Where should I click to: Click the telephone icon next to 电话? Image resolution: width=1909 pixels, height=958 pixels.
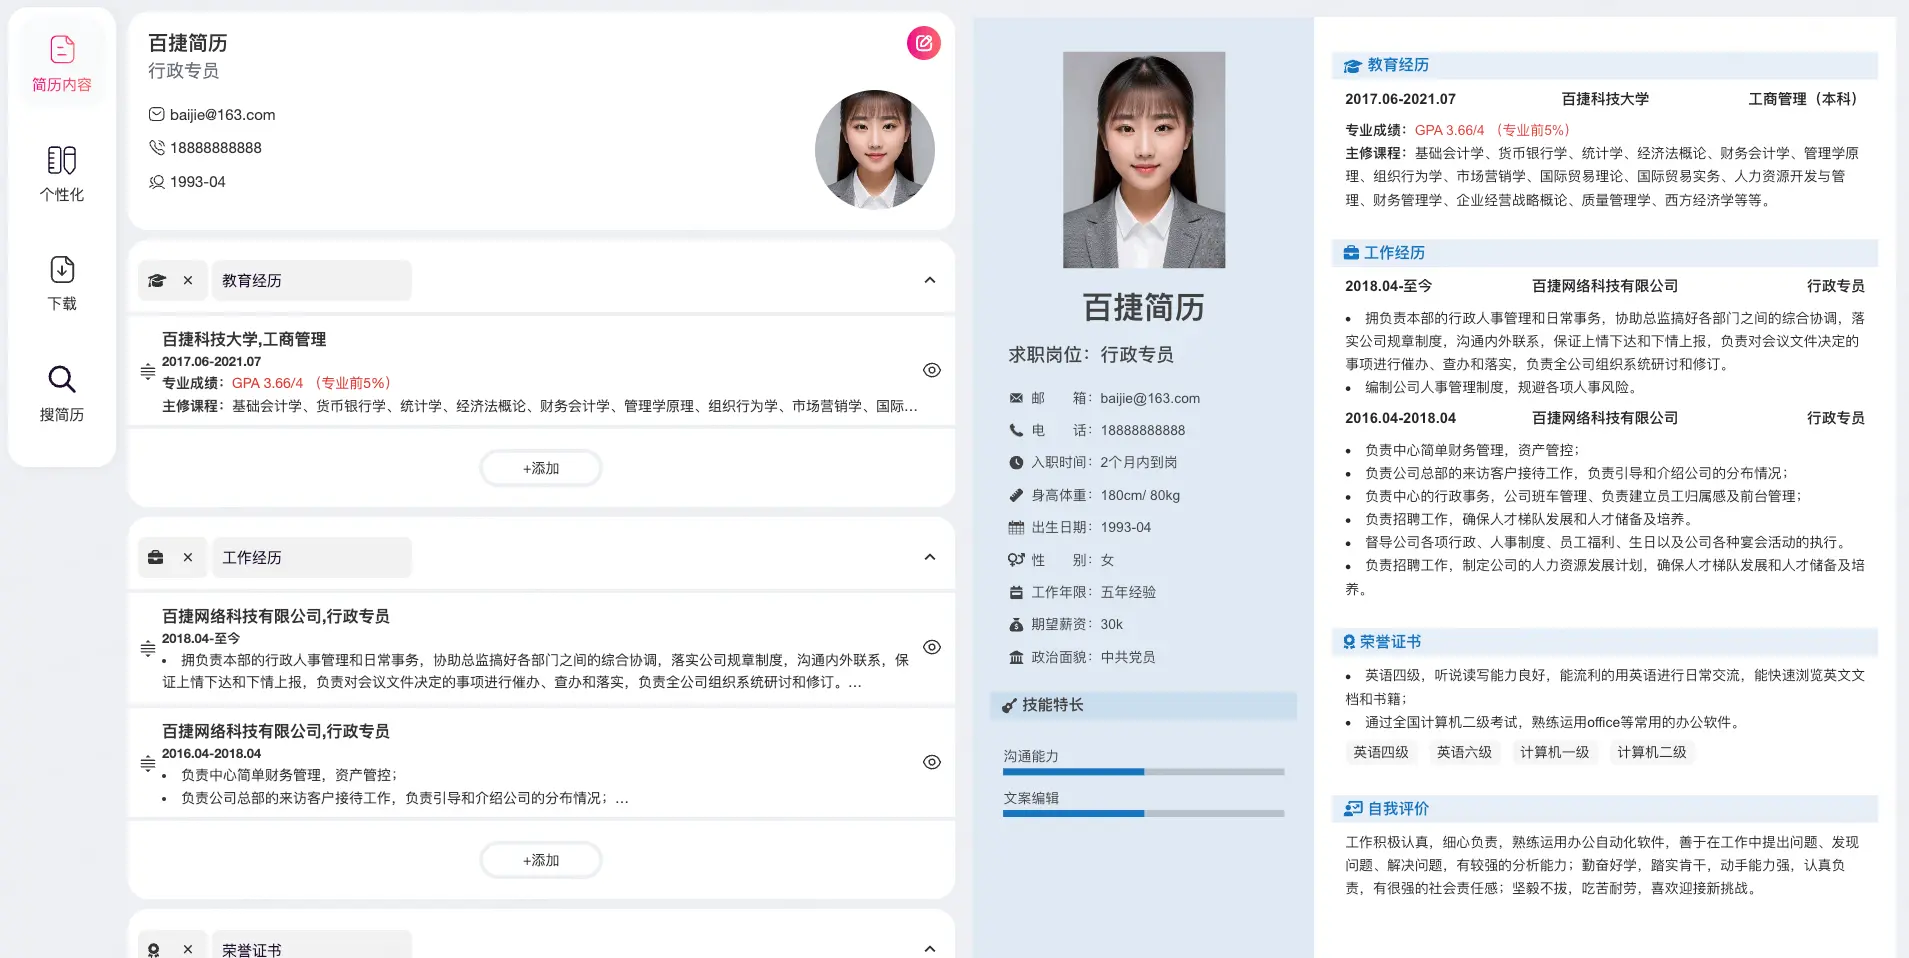click(1016, 430)
